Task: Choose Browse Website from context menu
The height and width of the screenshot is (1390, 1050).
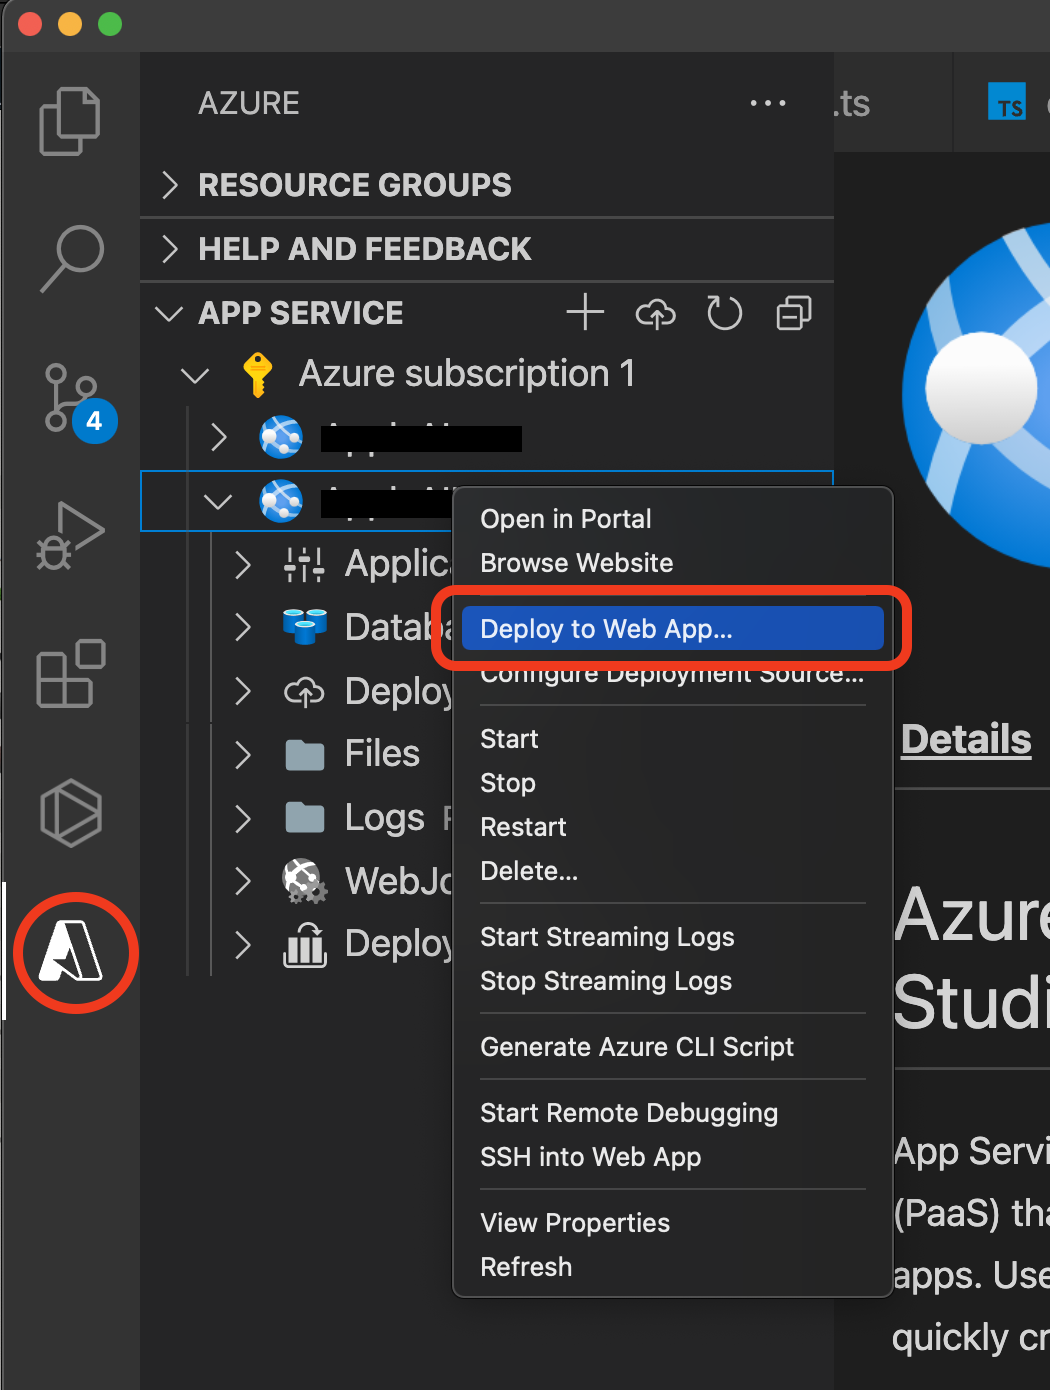Action: coord(672,563)
